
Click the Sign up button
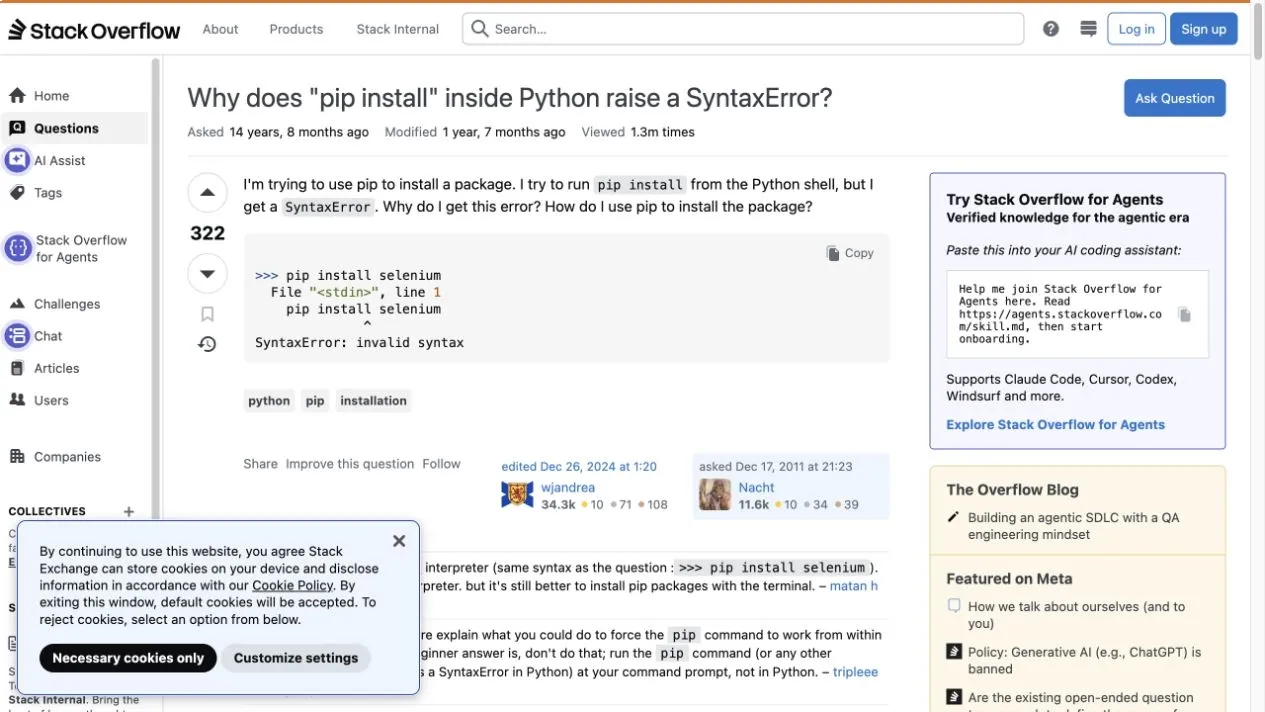tap(1203, 29)
